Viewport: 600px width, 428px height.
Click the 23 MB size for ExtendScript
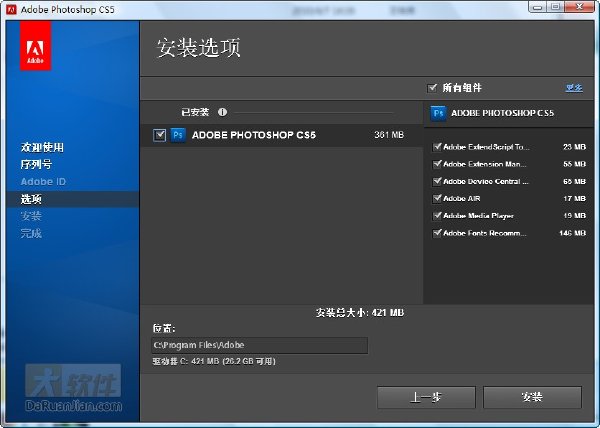coord(574,147)
